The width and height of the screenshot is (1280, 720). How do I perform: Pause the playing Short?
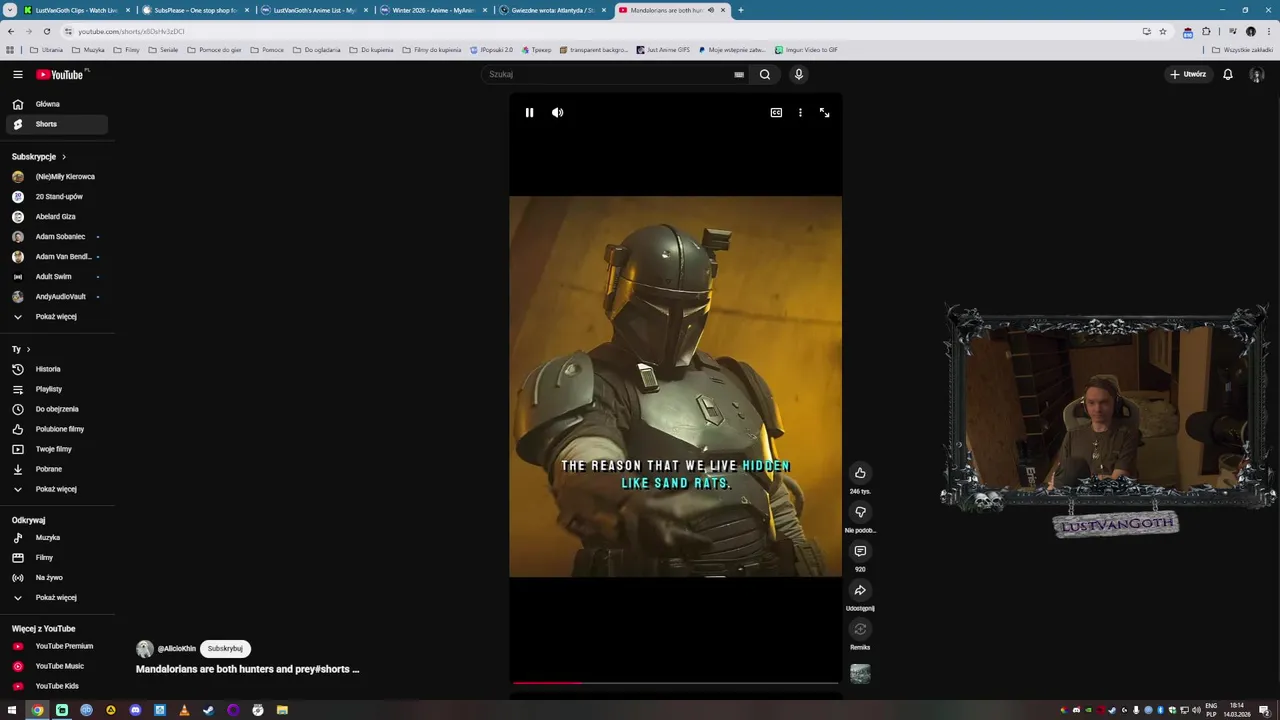click(x=529, y=113)
